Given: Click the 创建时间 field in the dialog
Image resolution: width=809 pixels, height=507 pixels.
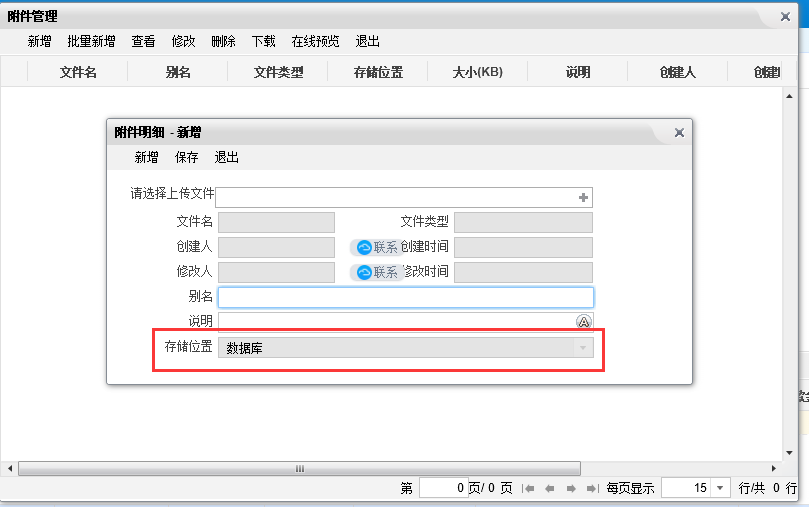Looking at the screenshot, I should point(523,248).
